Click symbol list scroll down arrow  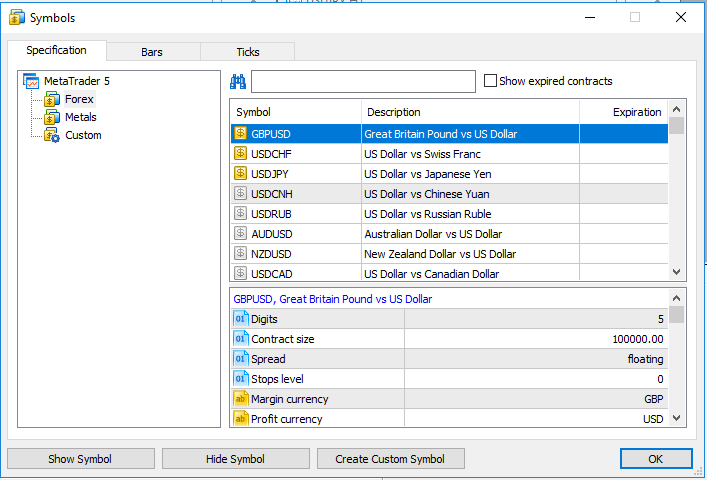pyautogui.click(x=676, y=272)
